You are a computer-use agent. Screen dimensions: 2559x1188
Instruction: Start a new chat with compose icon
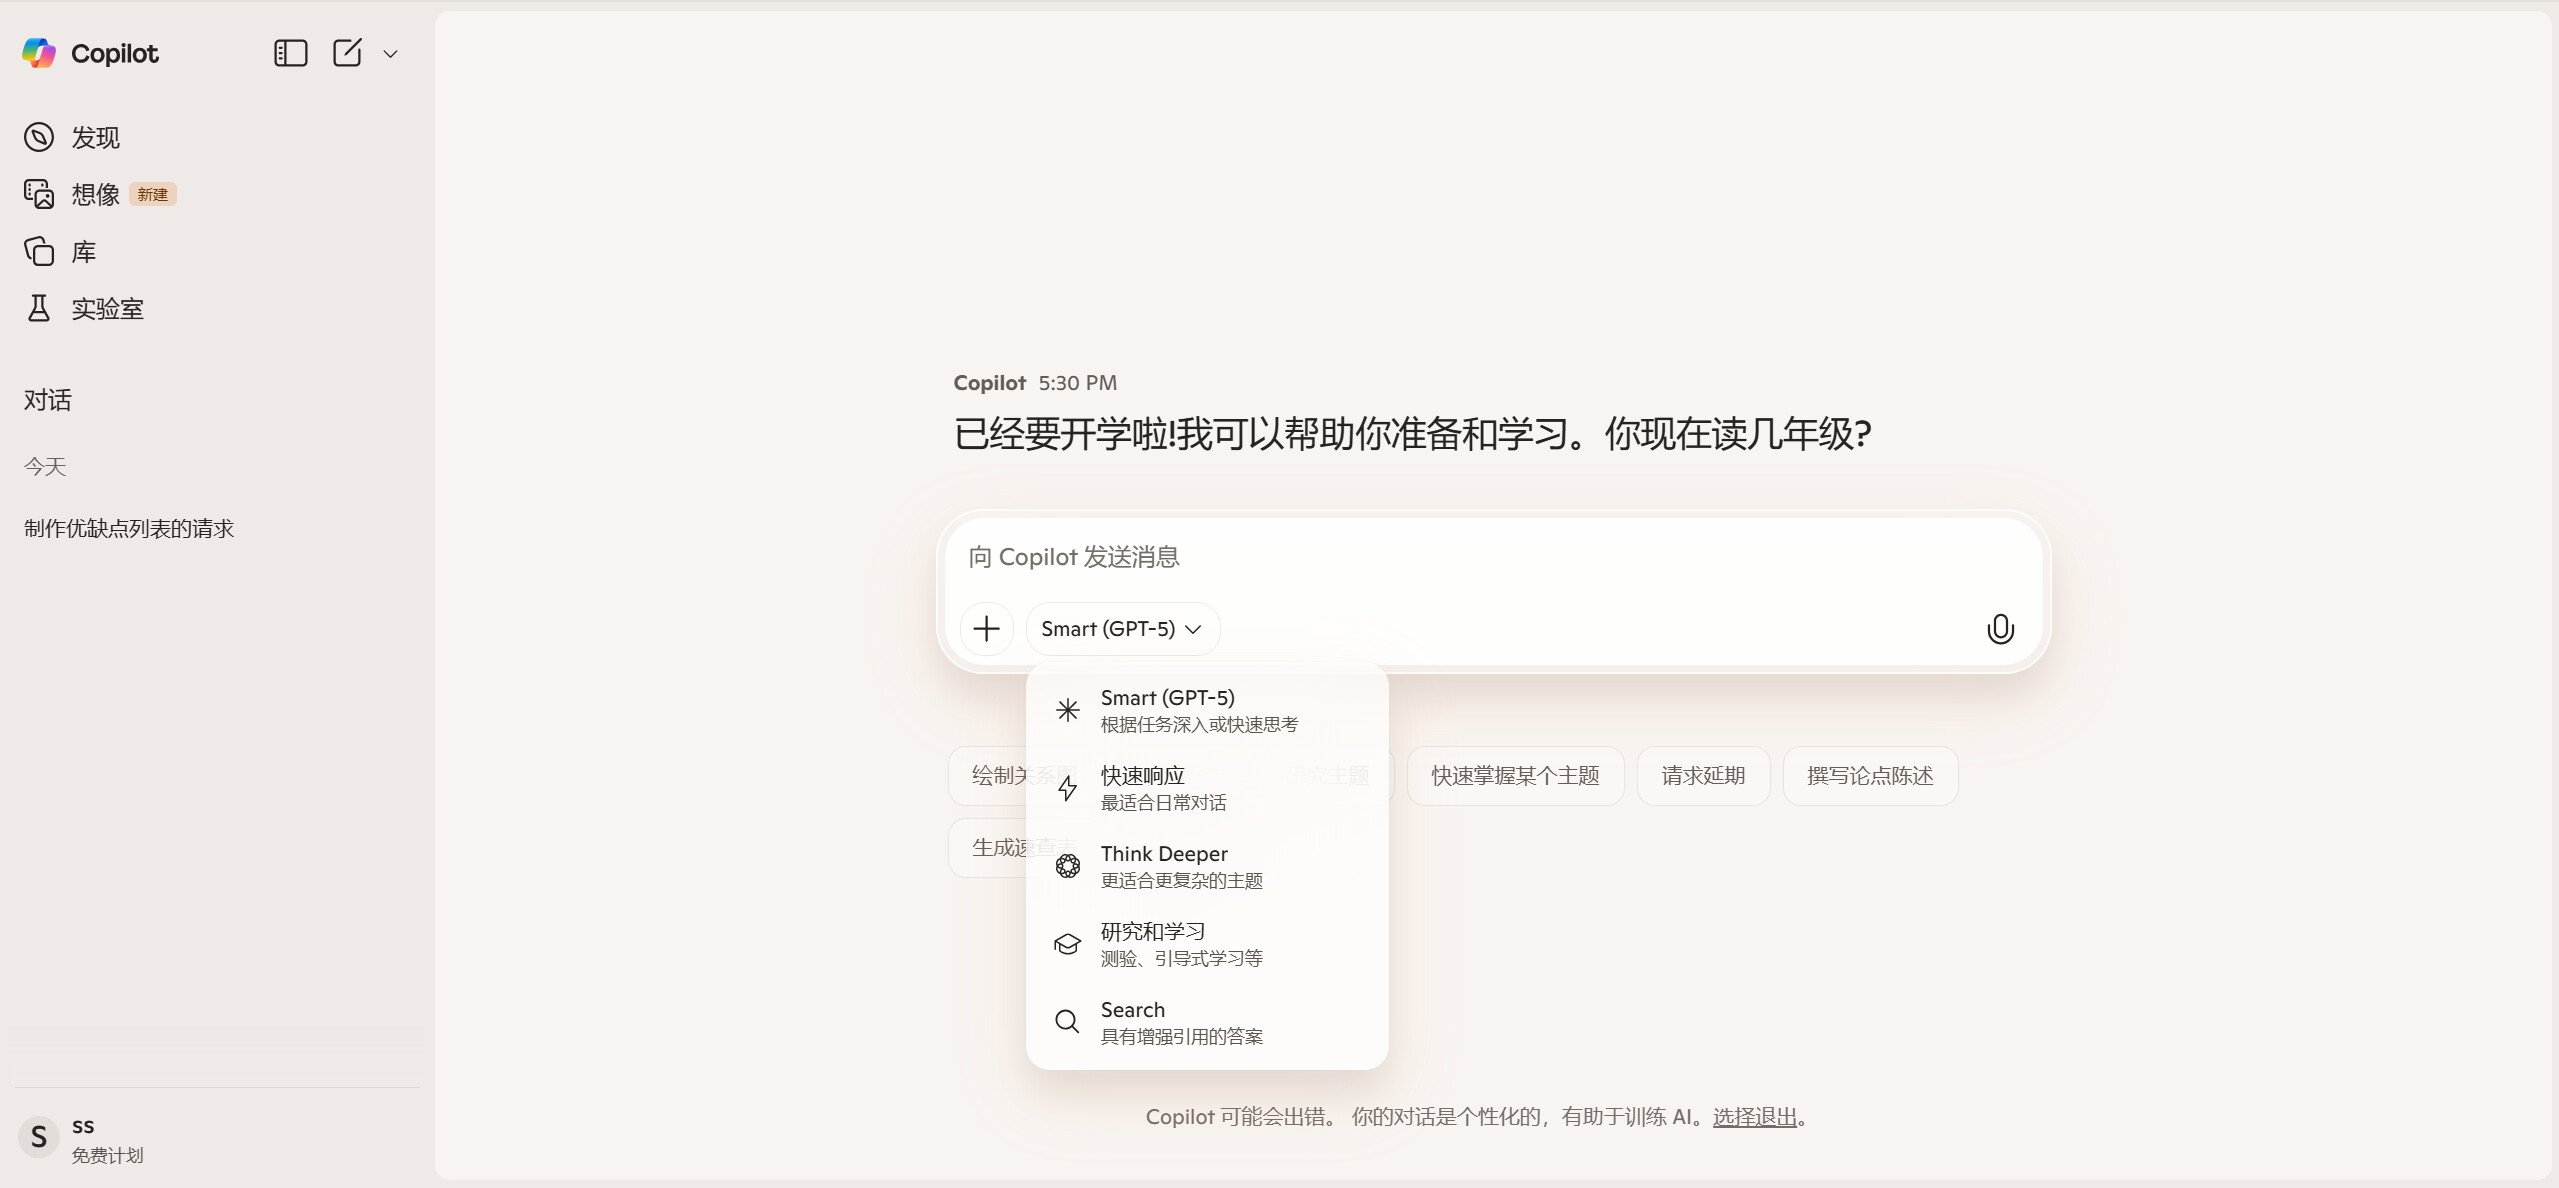click(347, 53)
